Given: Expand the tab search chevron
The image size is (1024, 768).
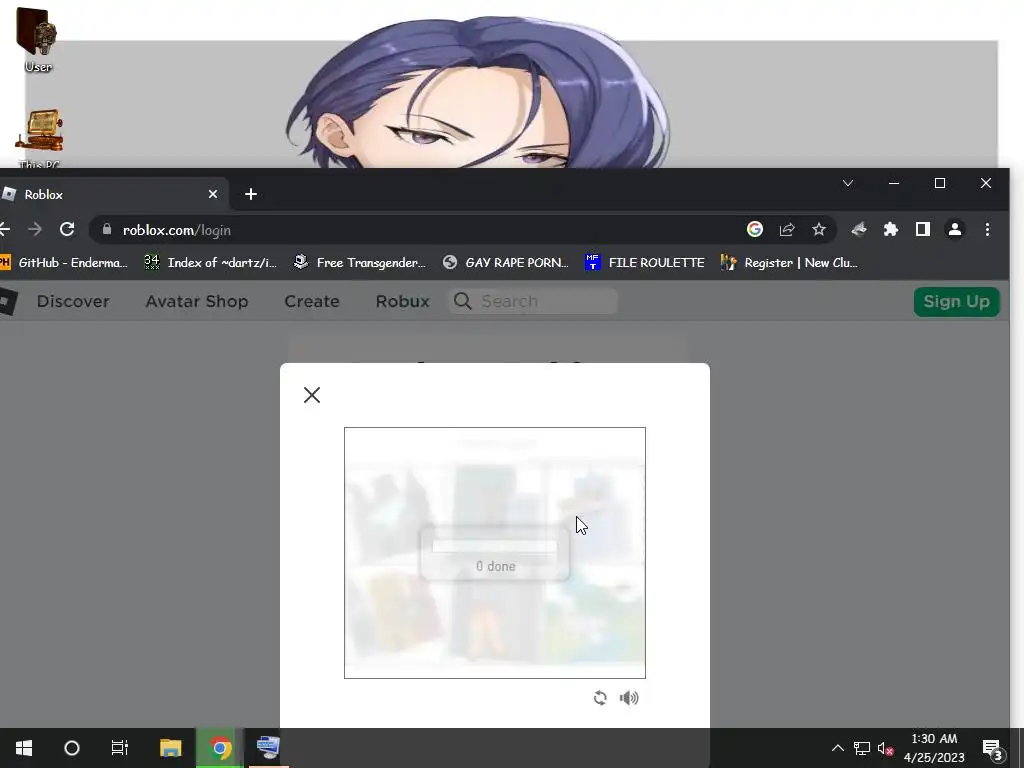Looking at the screenshot, I should point(848,184).
